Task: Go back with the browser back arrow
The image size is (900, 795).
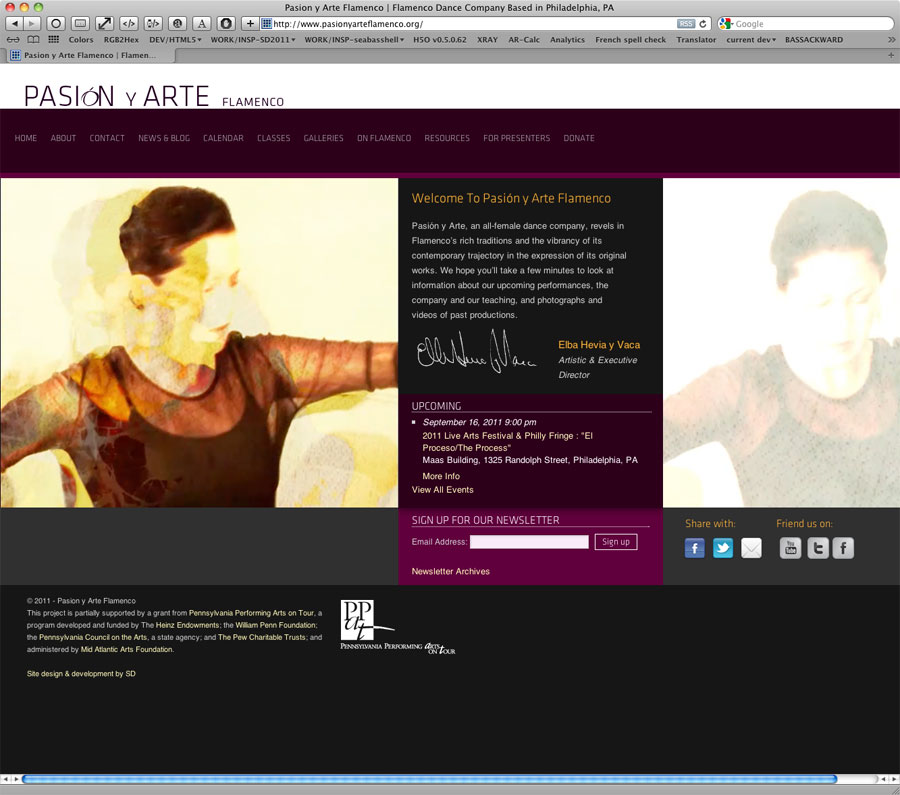Action: tap(16, 23)
